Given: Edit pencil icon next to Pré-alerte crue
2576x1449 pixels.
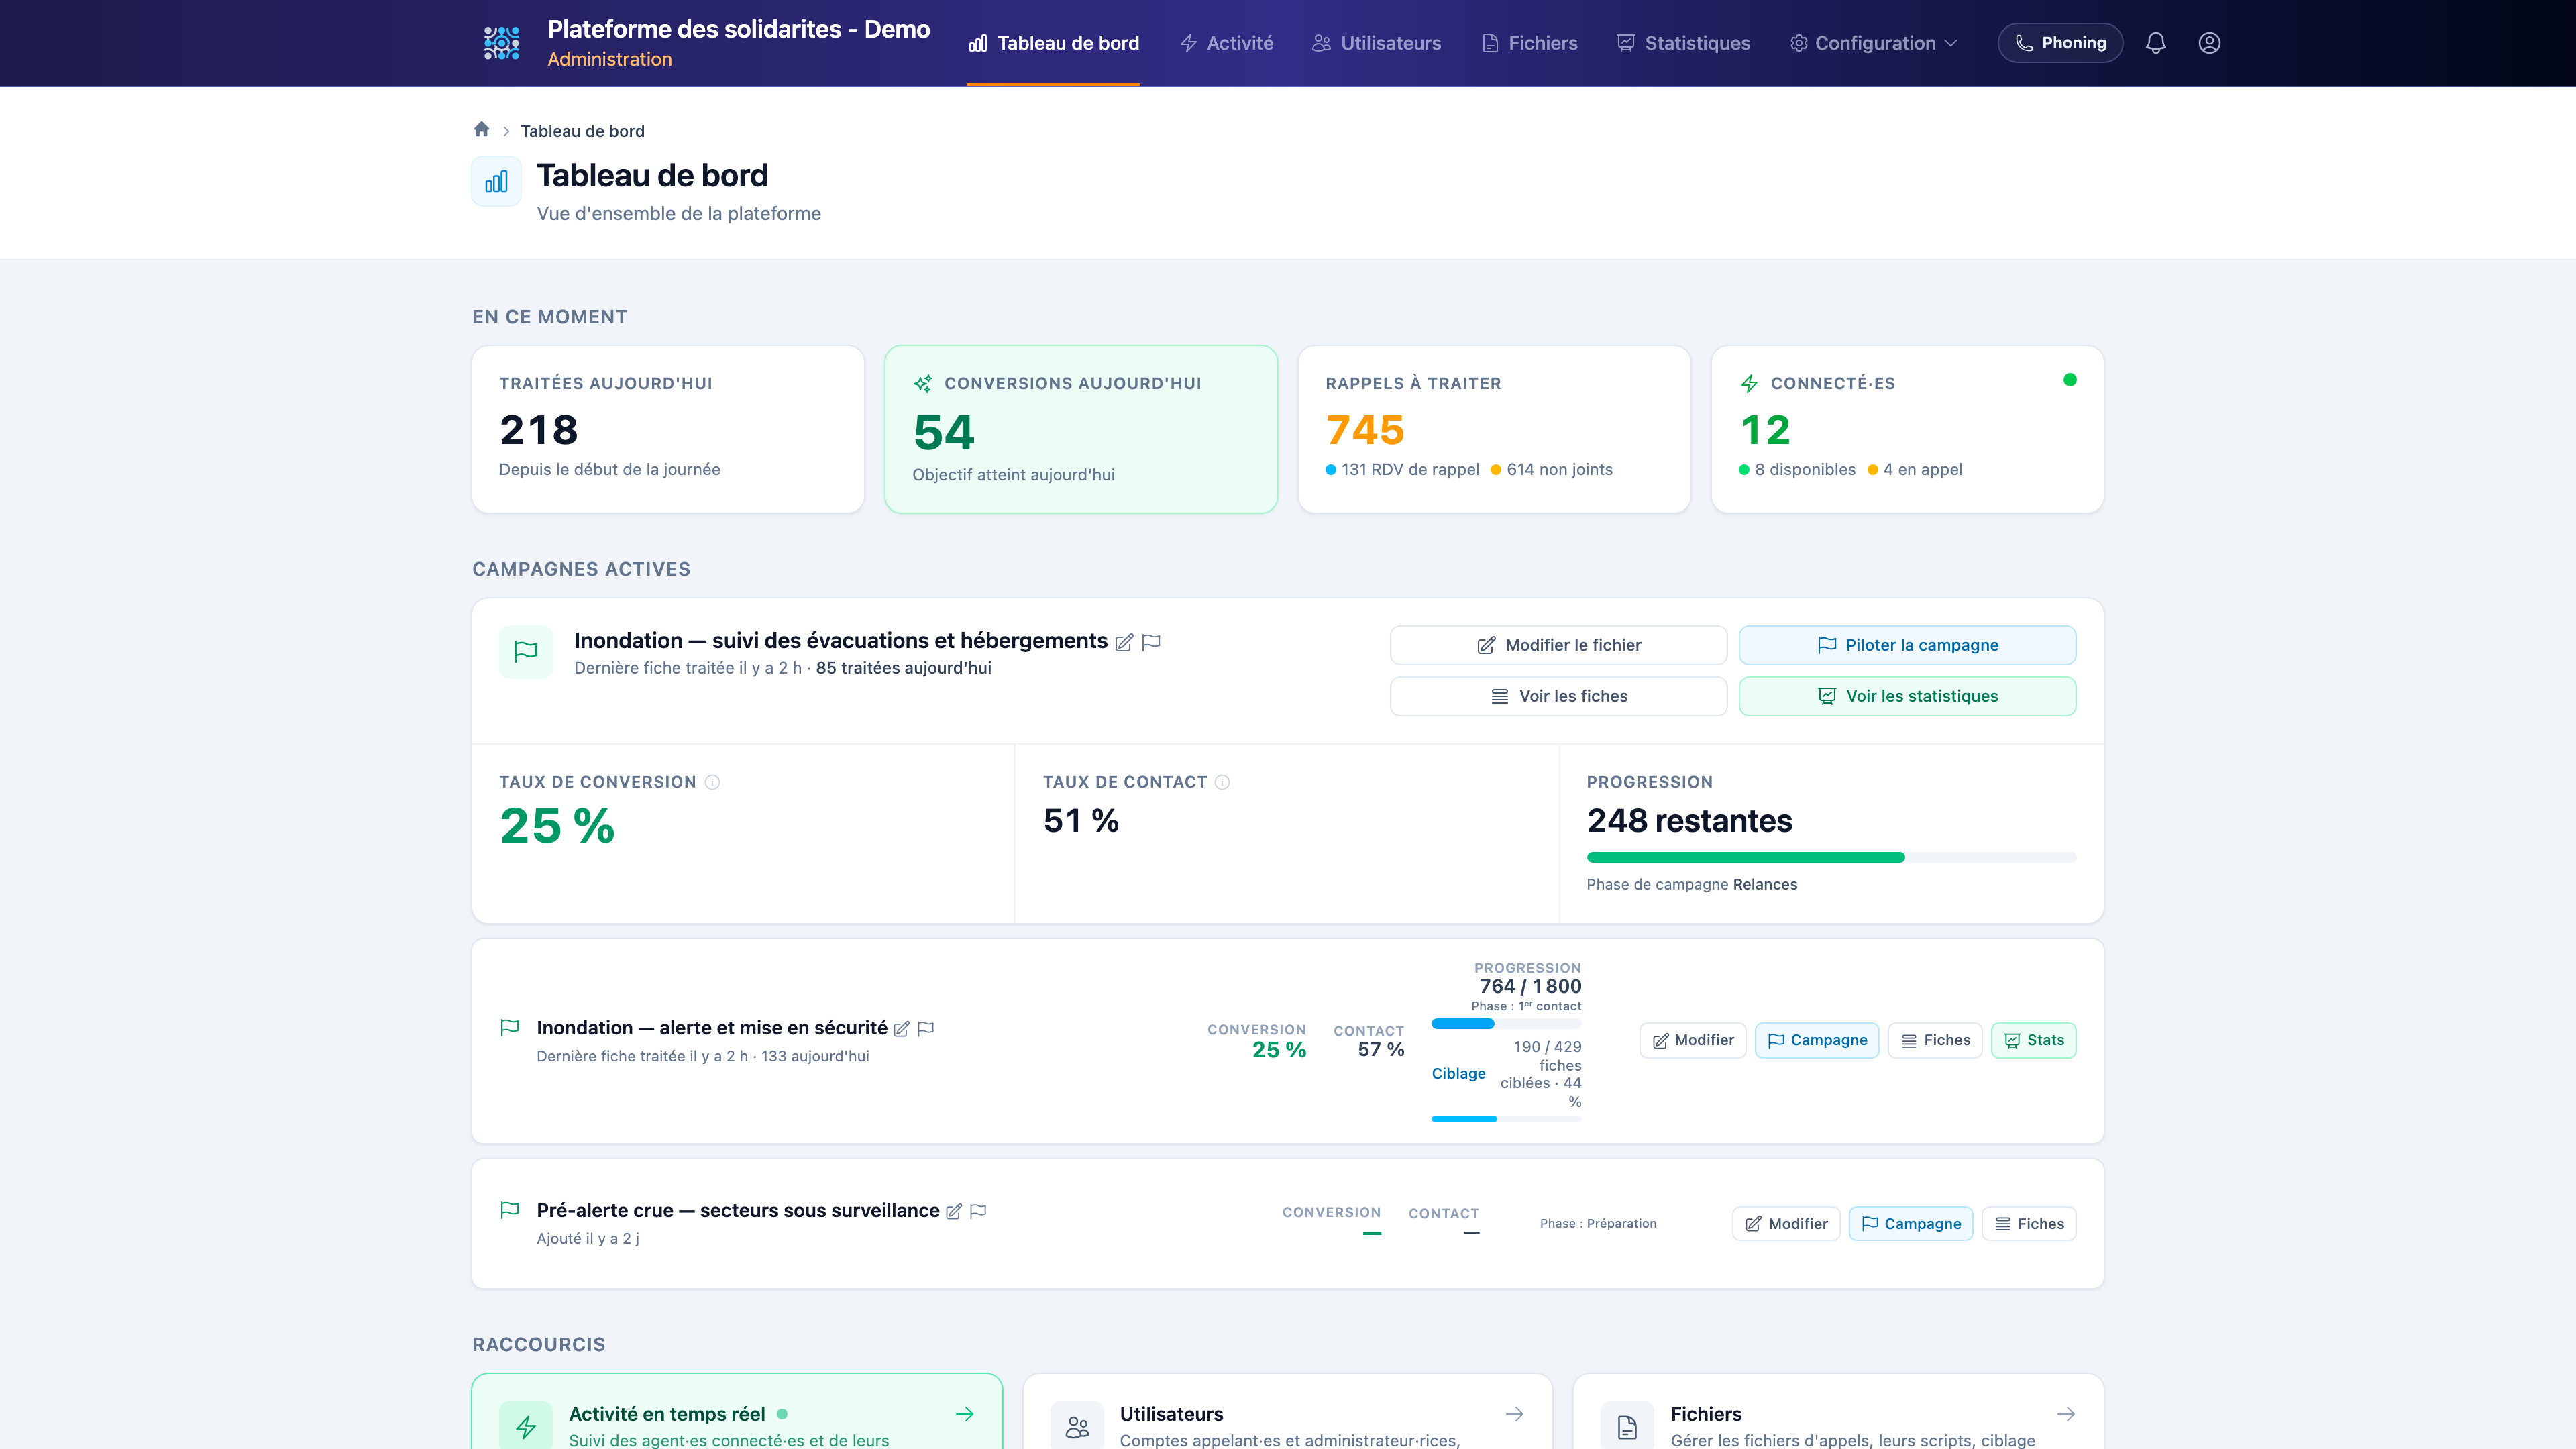Looking at the screenshot, I should [954, 1211].
